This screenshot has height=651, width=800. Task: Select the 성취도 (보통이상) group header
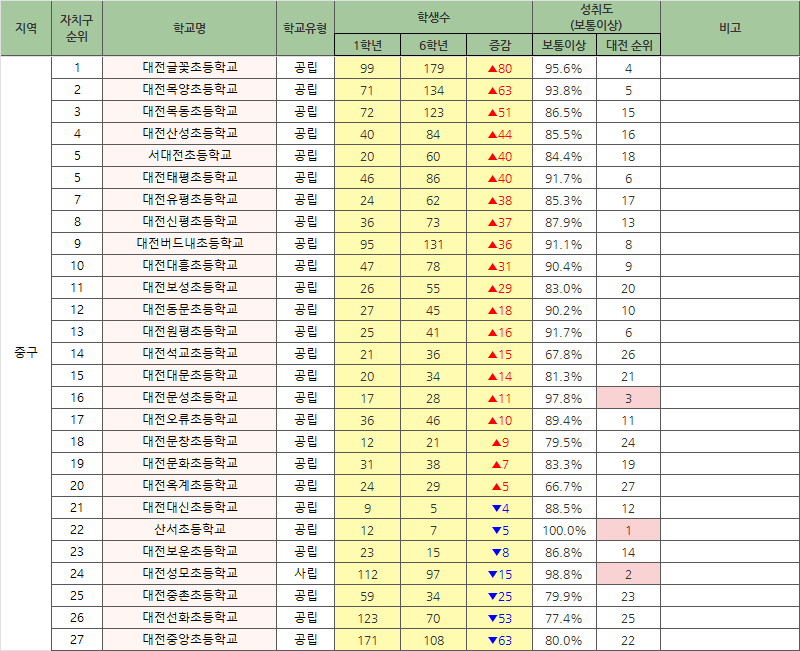[596, 17]
